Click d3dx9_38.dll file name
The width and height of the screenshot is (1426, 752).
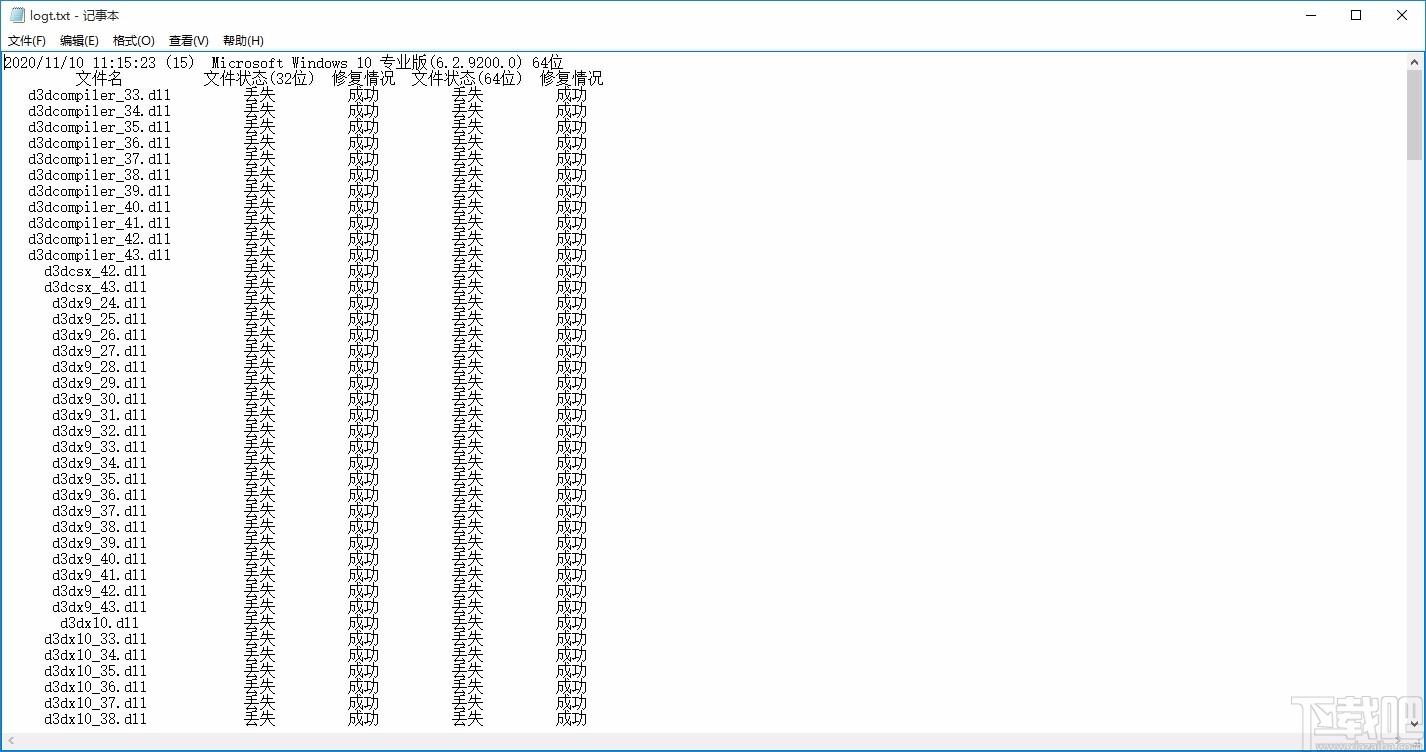click(x=99, y=527)
